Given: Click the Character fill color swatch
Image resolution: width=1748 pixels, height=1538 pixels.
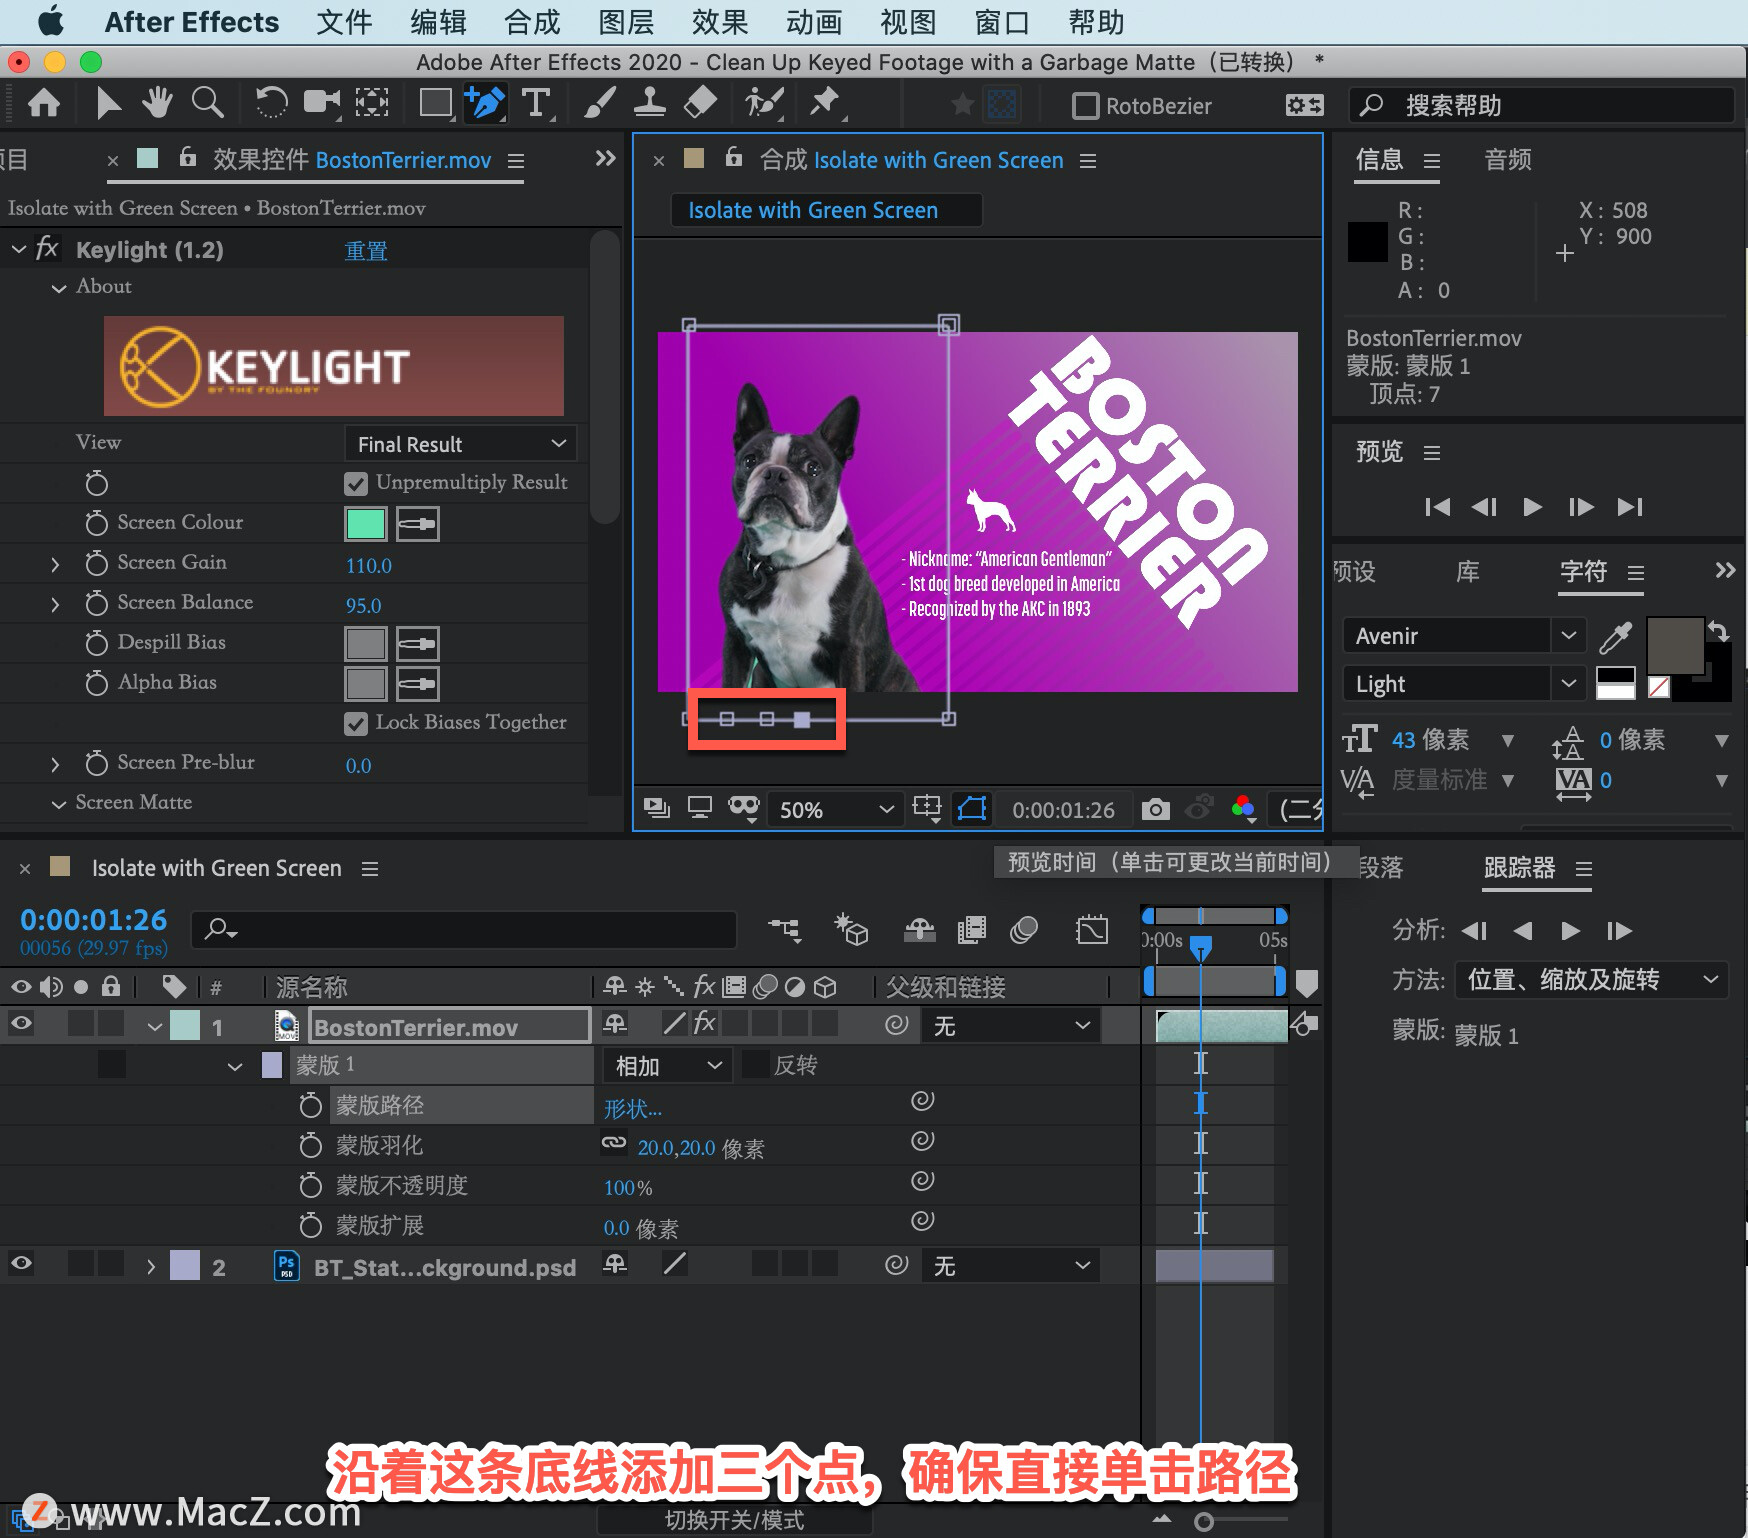Looking at the screenshot, I should pyautogui.click(x=1675, y=646).
